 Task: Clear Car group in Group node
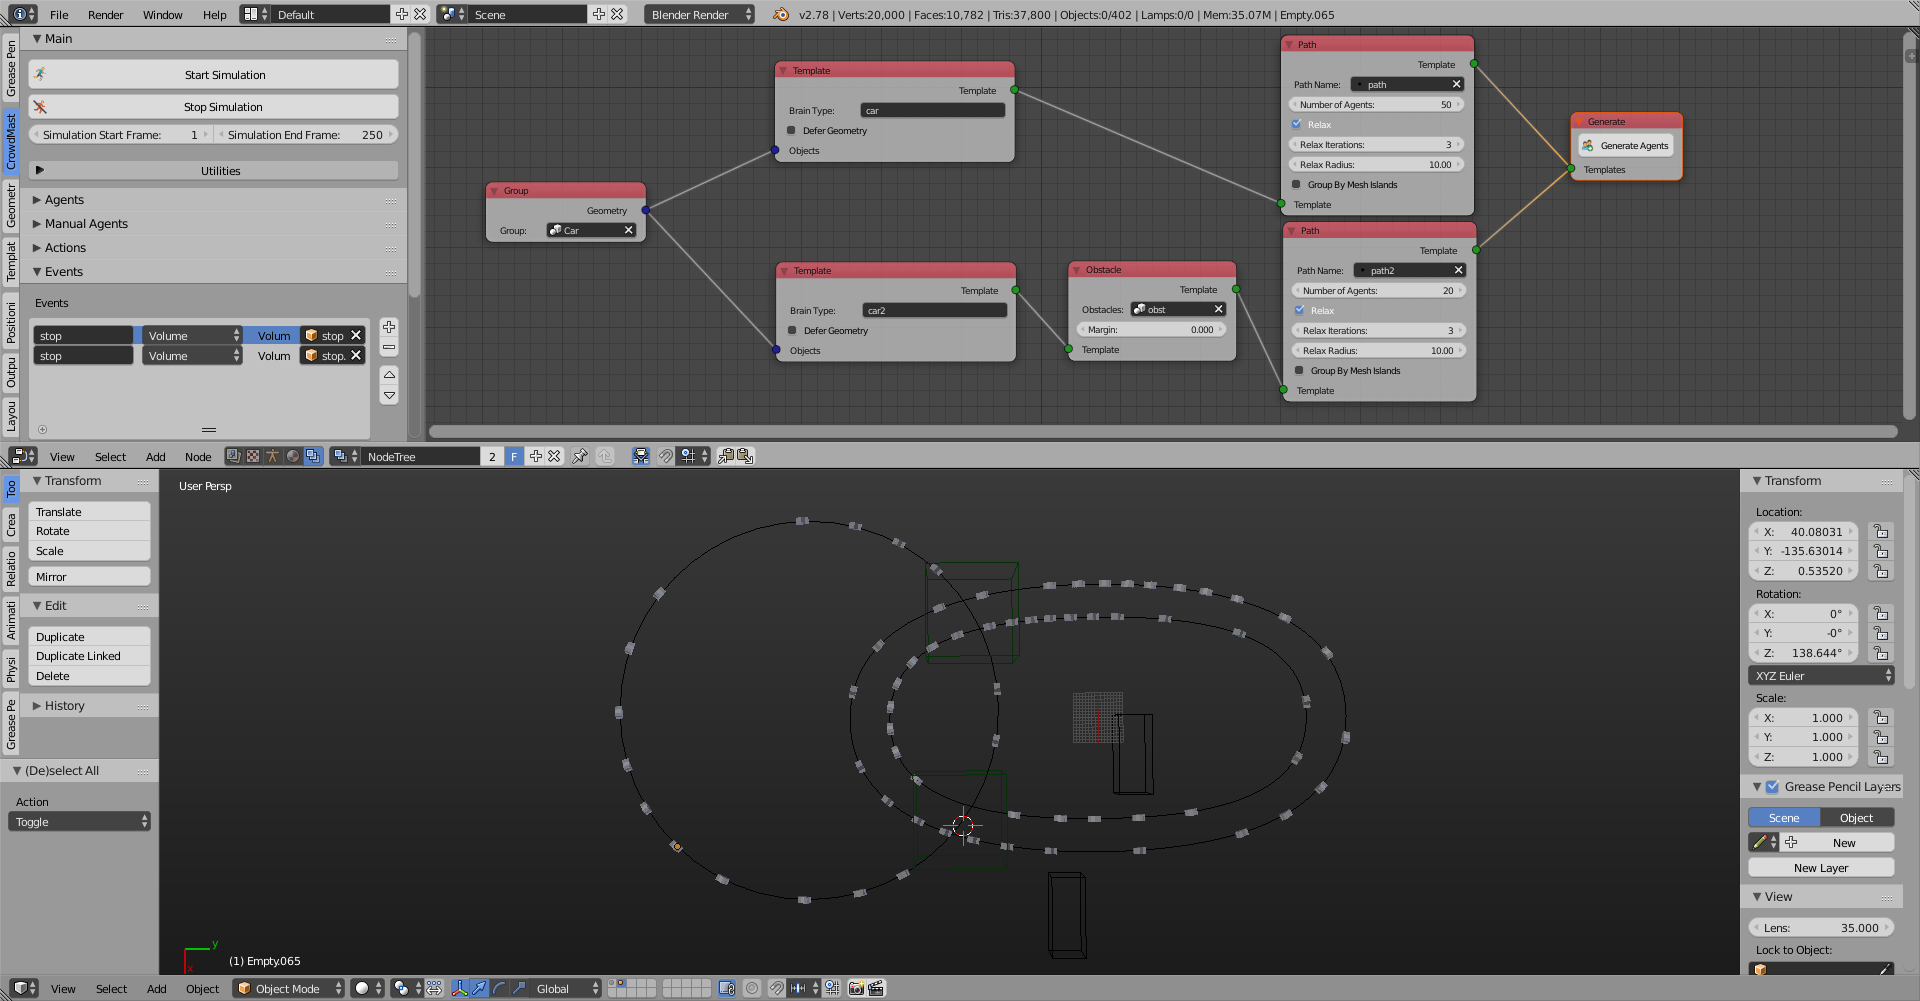tap(629, 231)
